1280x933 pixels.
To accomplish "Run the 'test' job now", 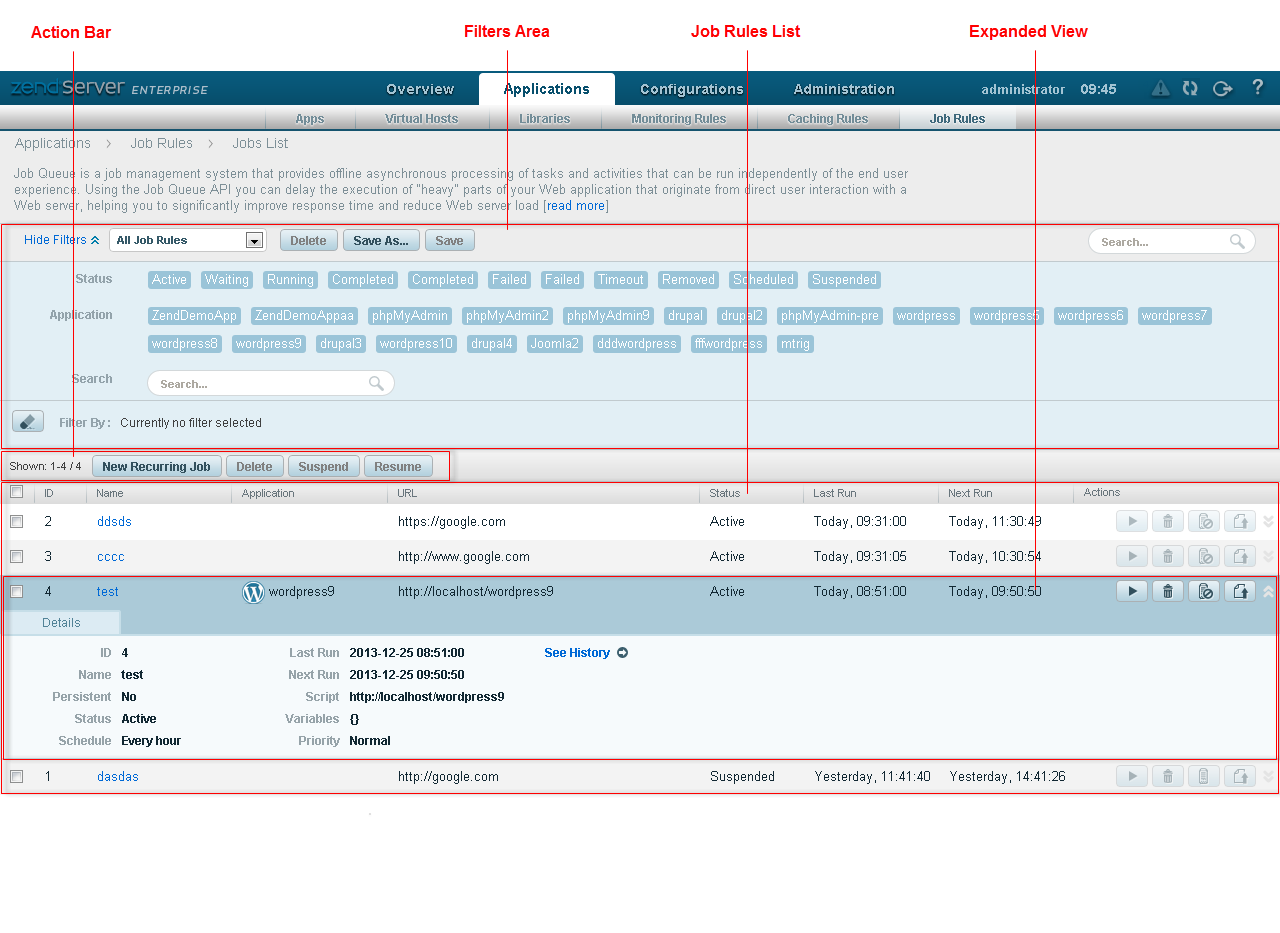I will click(x=1131, y=591).
